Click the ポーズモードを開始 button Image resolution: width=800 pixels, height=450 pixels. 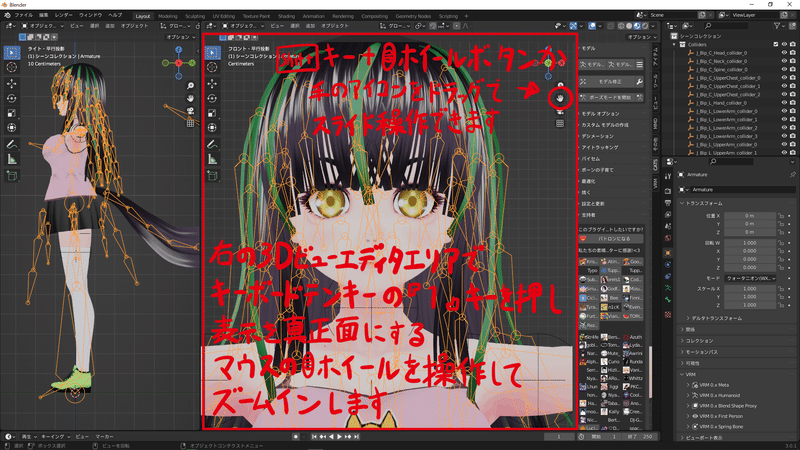pos(611,97)
